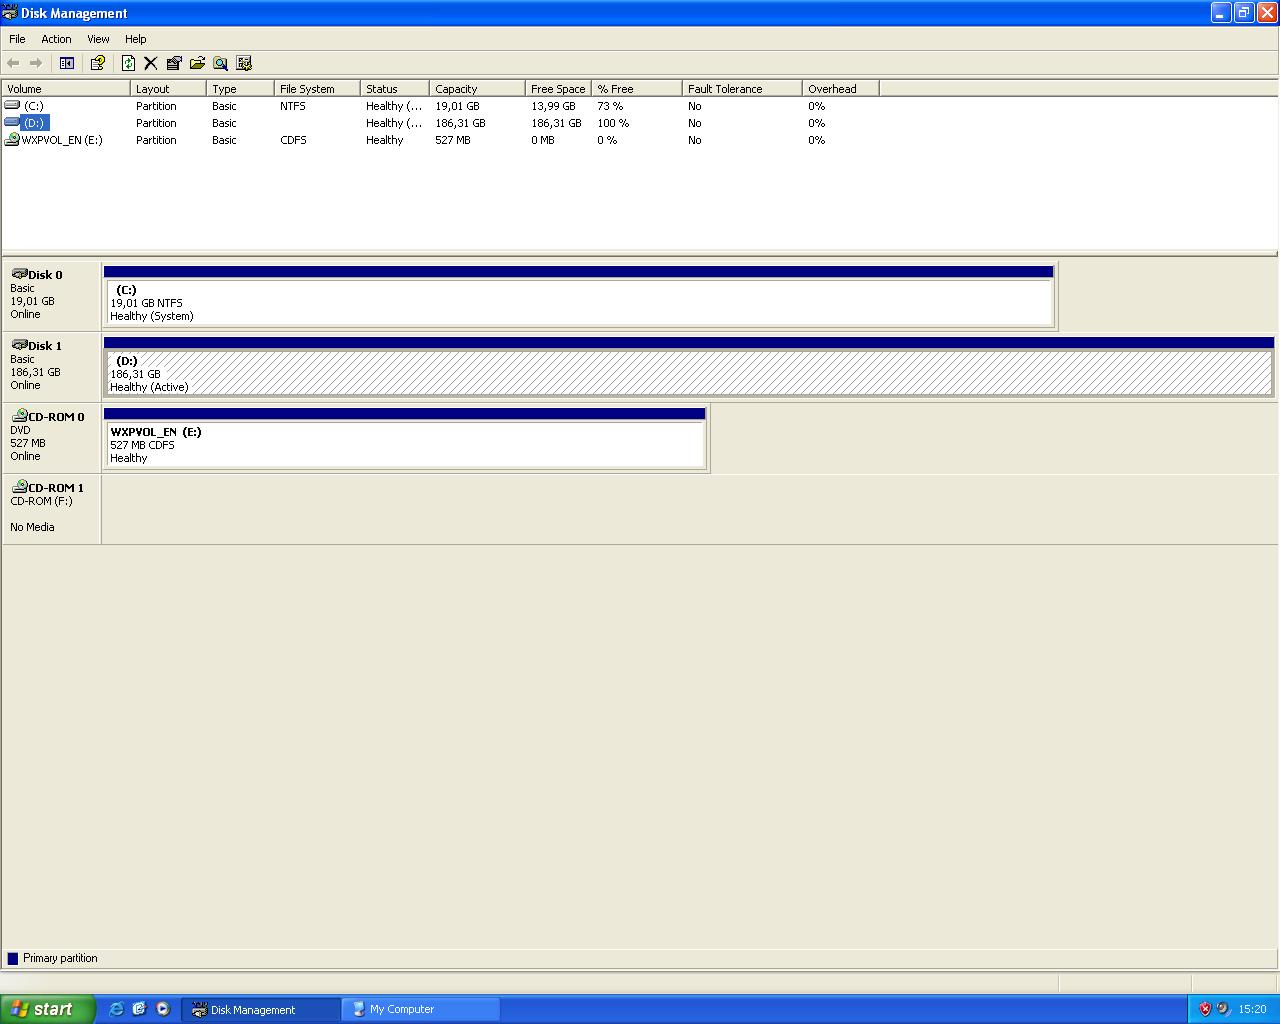Sort by the Fault Tolerance column header

[742, 89]
